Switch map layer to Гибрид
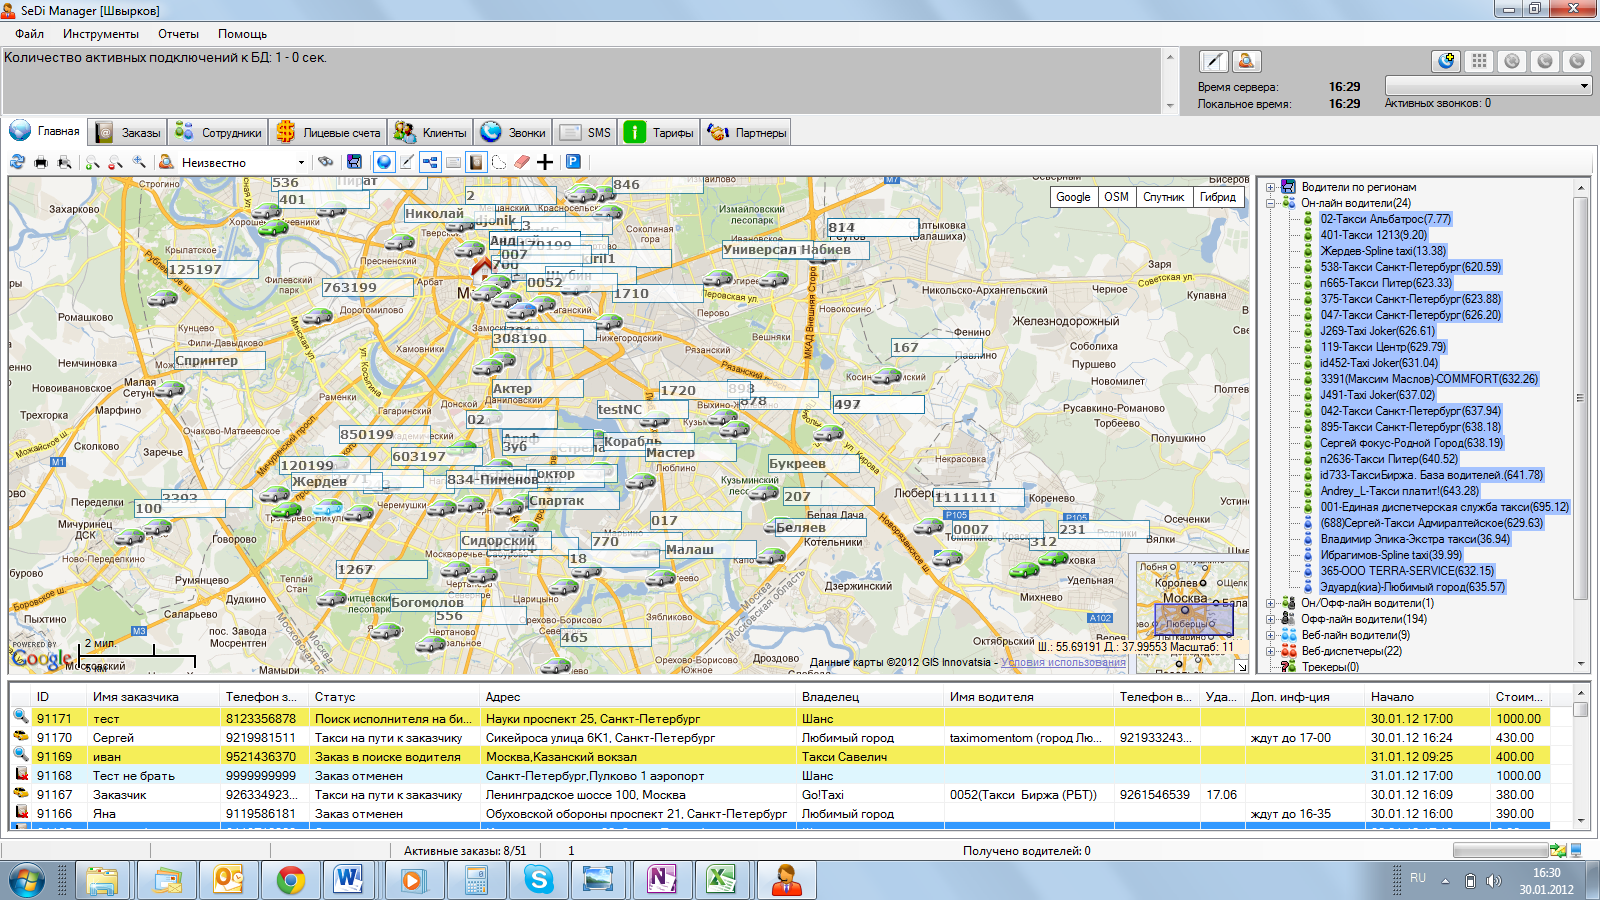The height and width of the screenshot is (900, 1600). click(x=1217, y=197)
